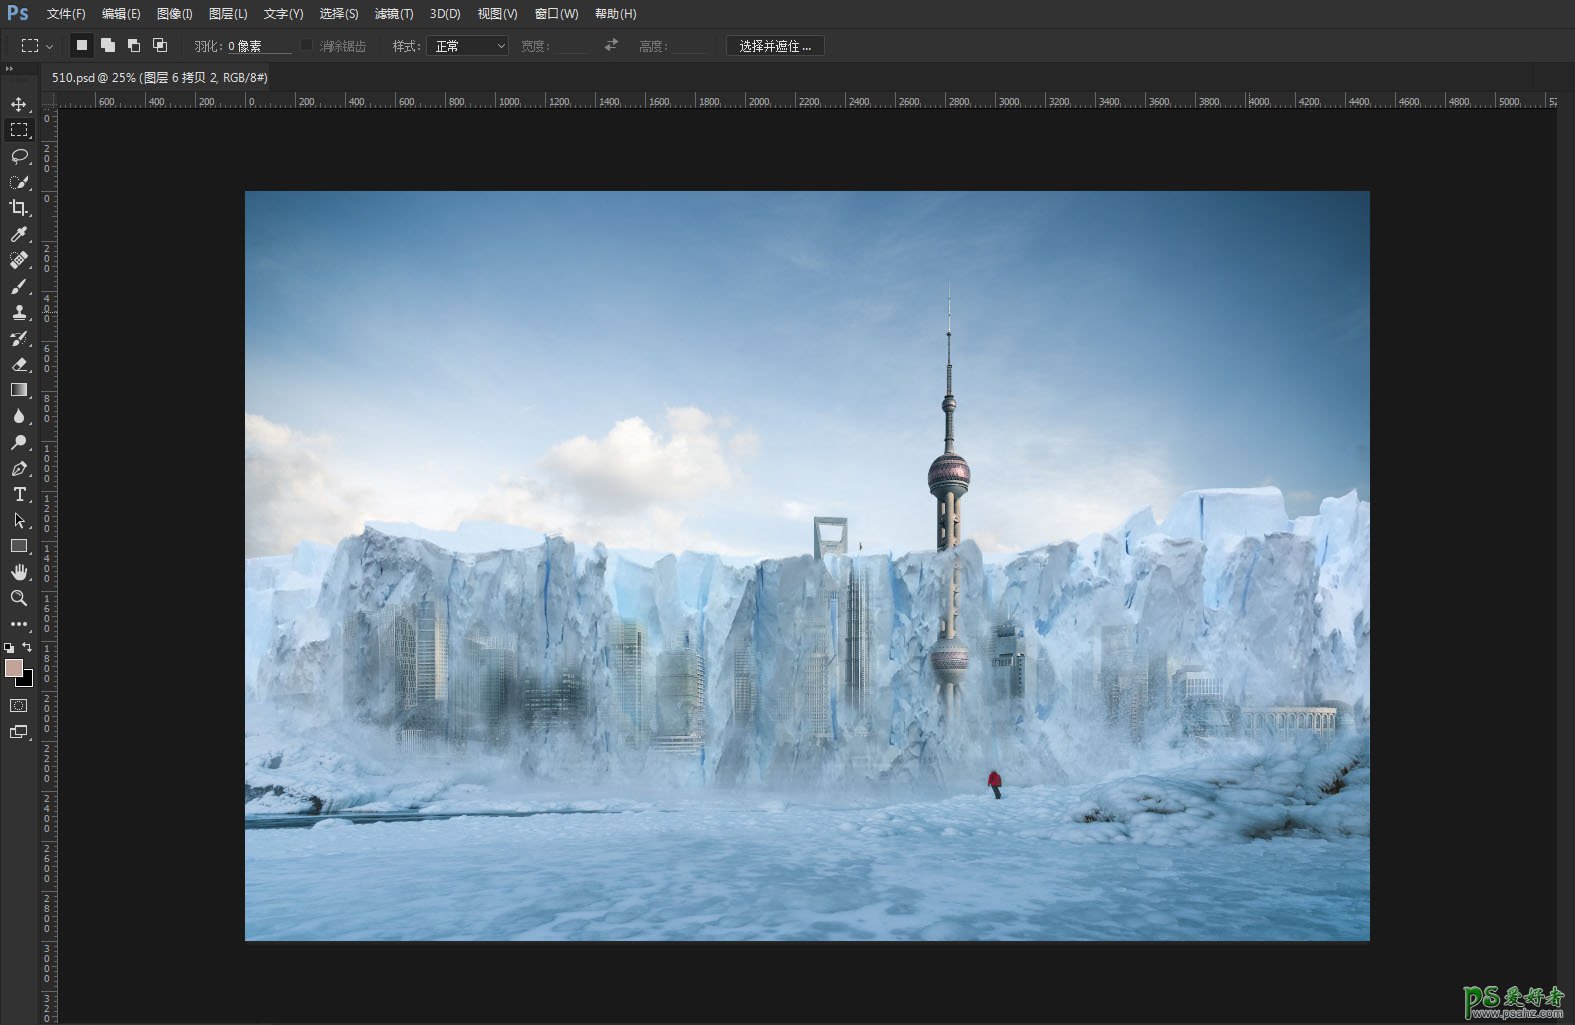
Task: Open the 编辑(E) menu
Action: [121, 14]
